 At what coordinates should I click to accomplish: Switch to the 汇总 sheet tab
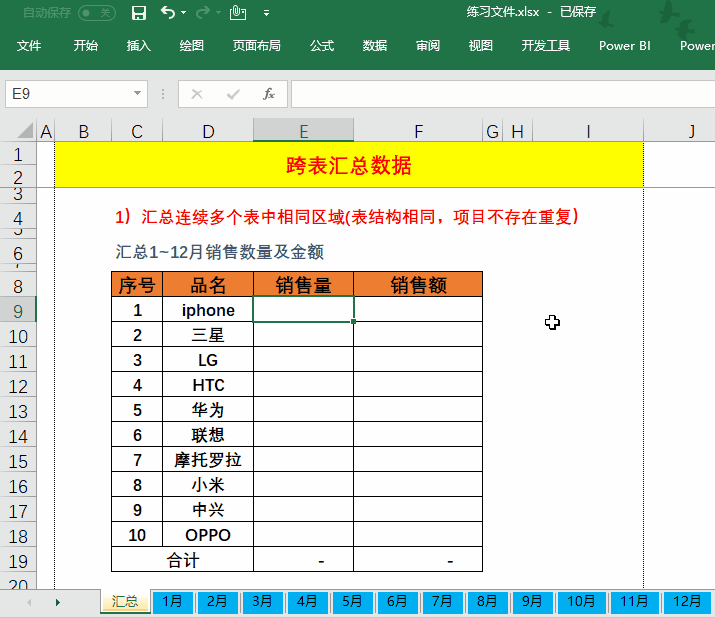point(125,602)
